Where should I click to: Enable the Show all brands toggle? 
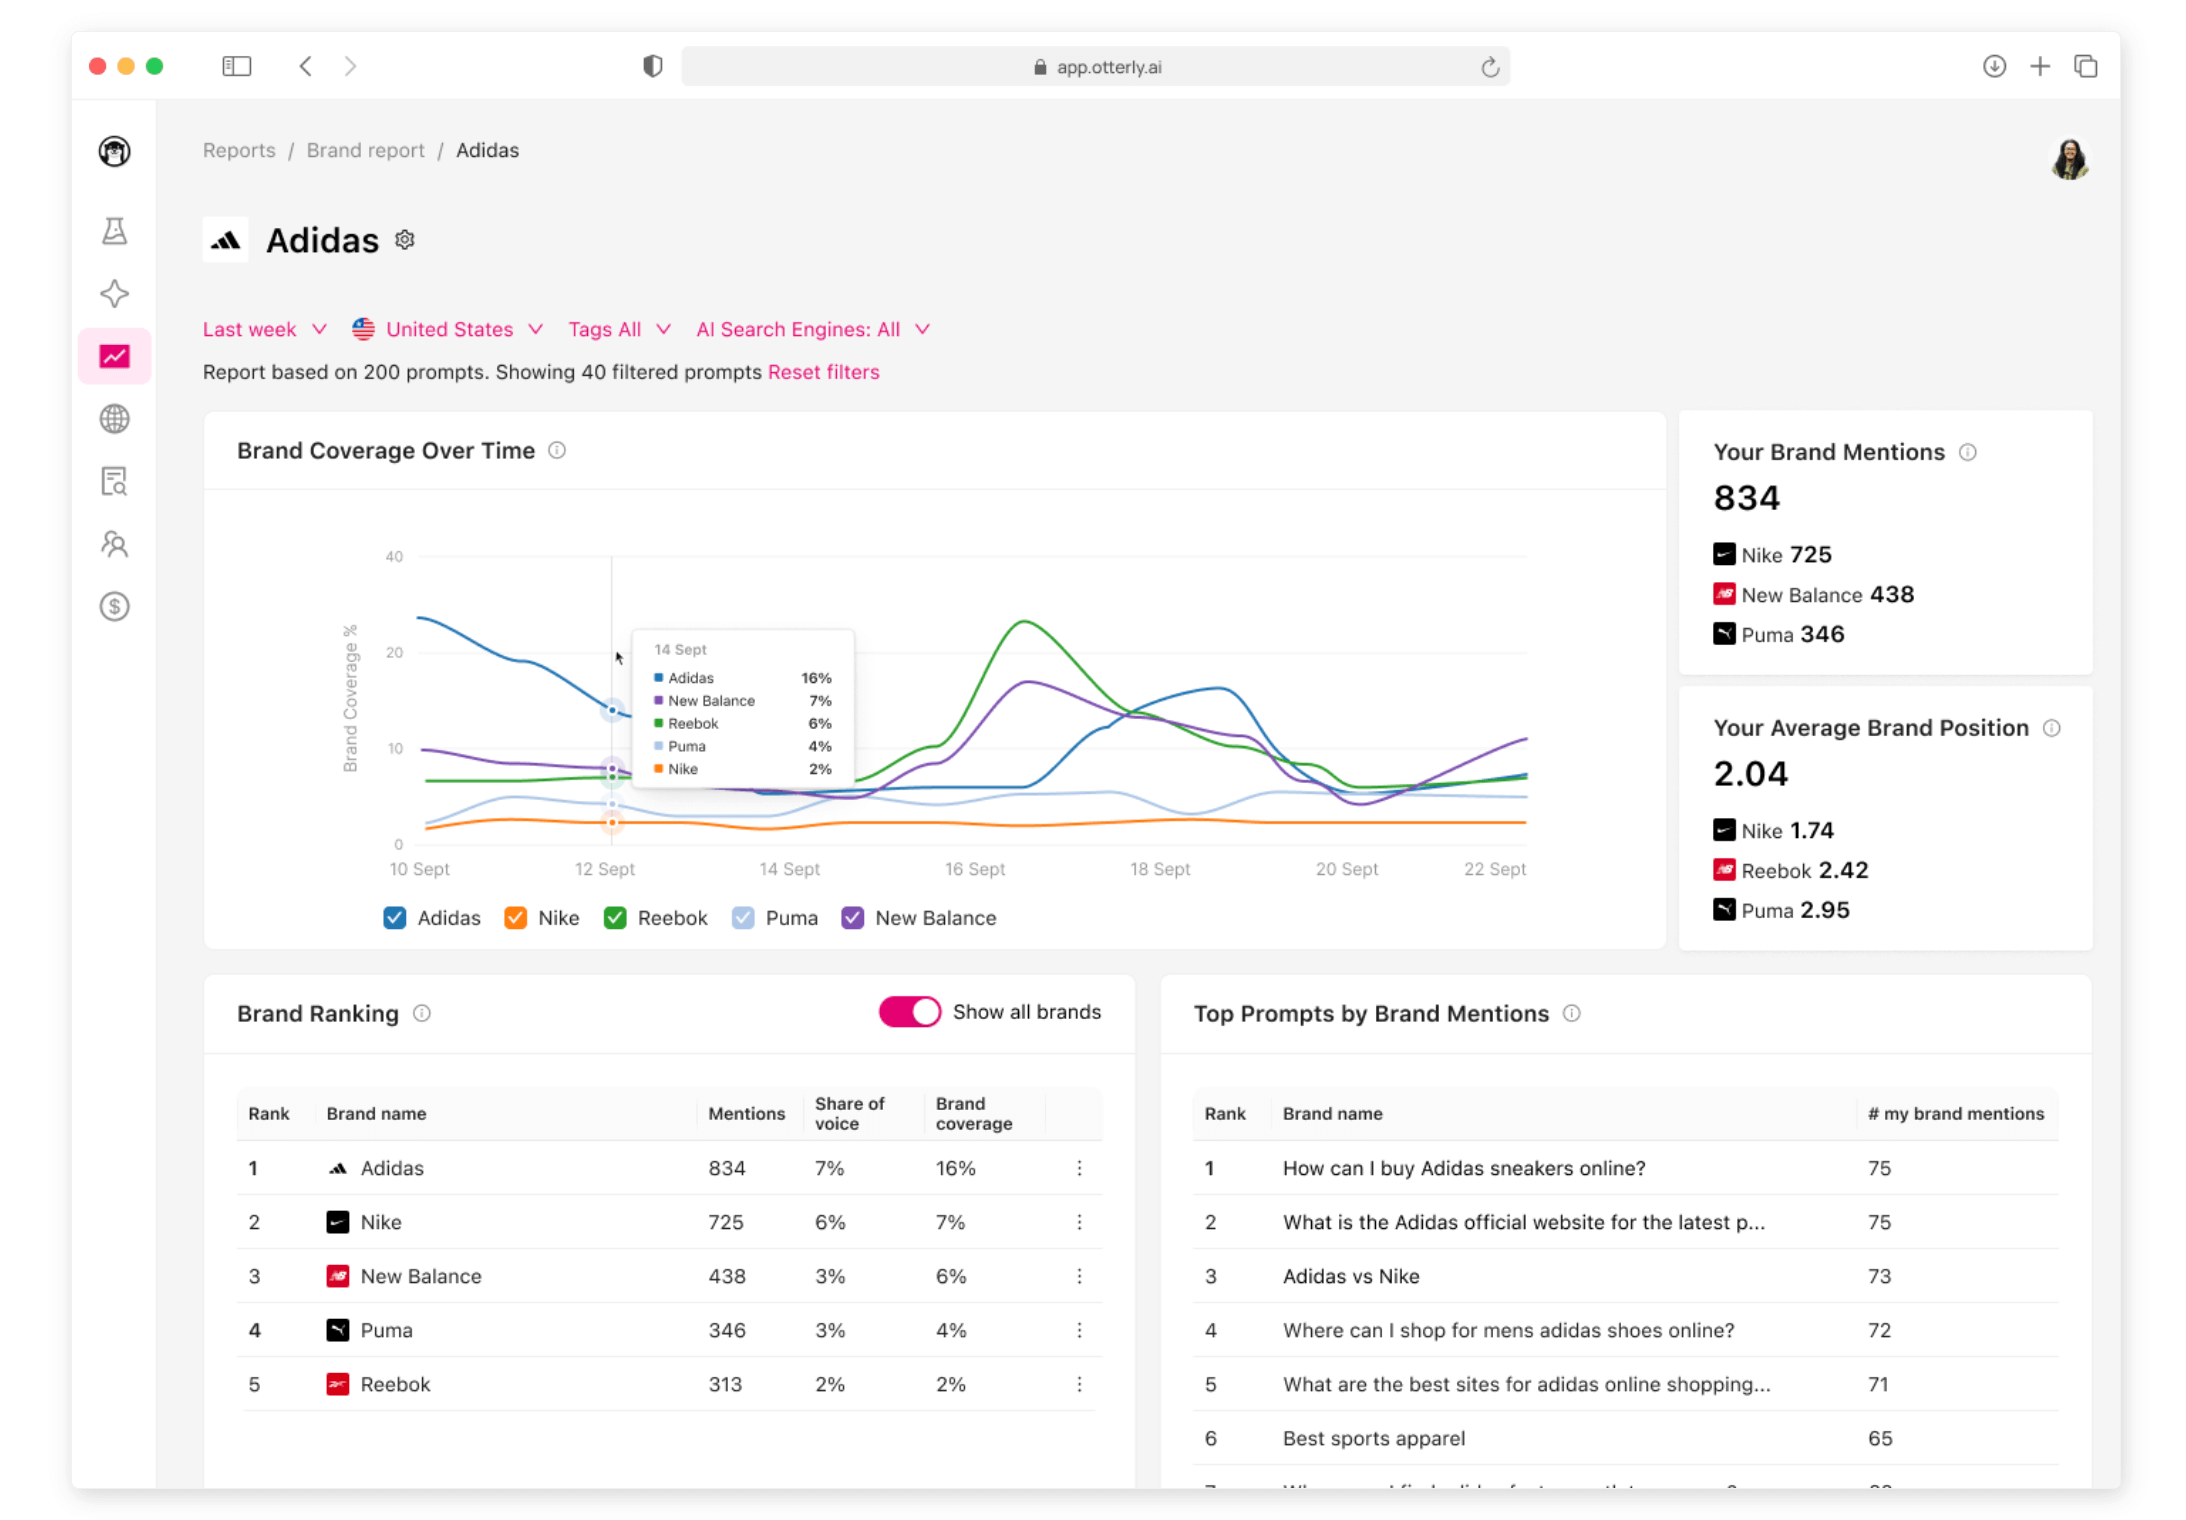[x=909, y=1012]
